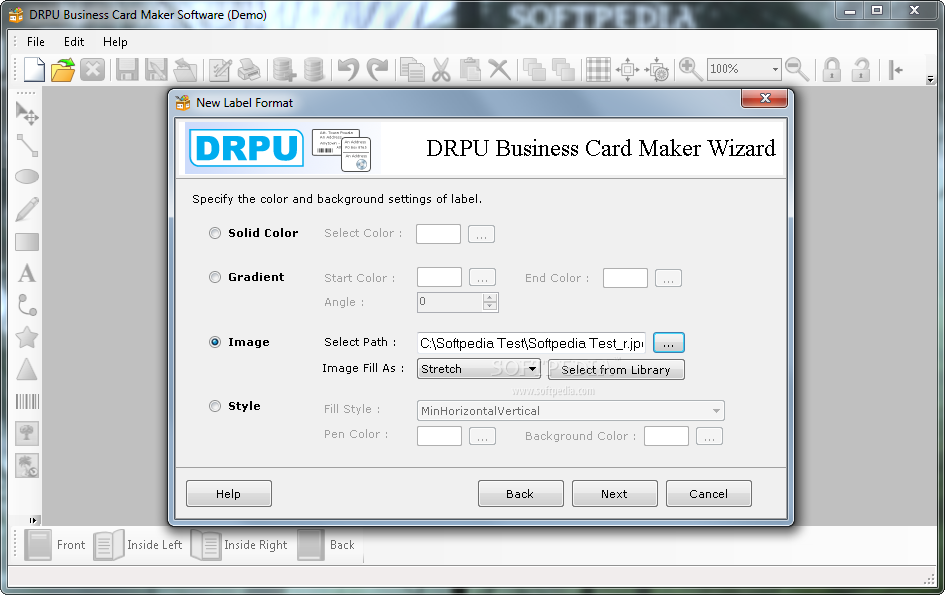The height and width of the screenshot is (595, 945).
Task: Select the Ellipse drawing tool
Action: pyautogui.click(x=27, y=177)
